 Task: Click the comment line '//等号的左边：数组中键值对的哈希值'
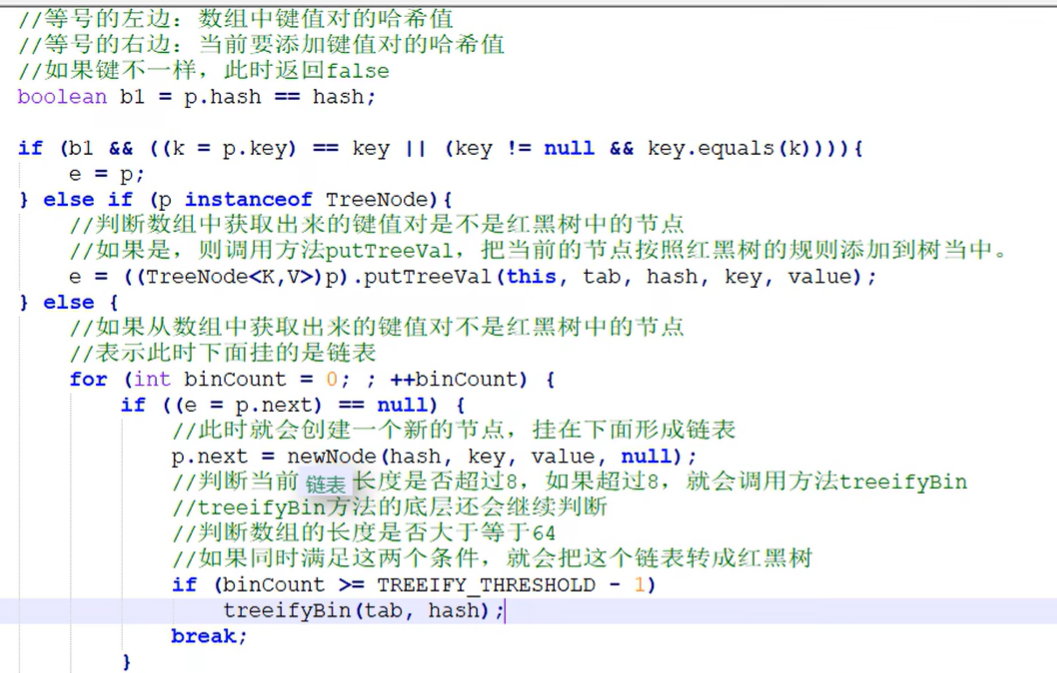(236, 19)
